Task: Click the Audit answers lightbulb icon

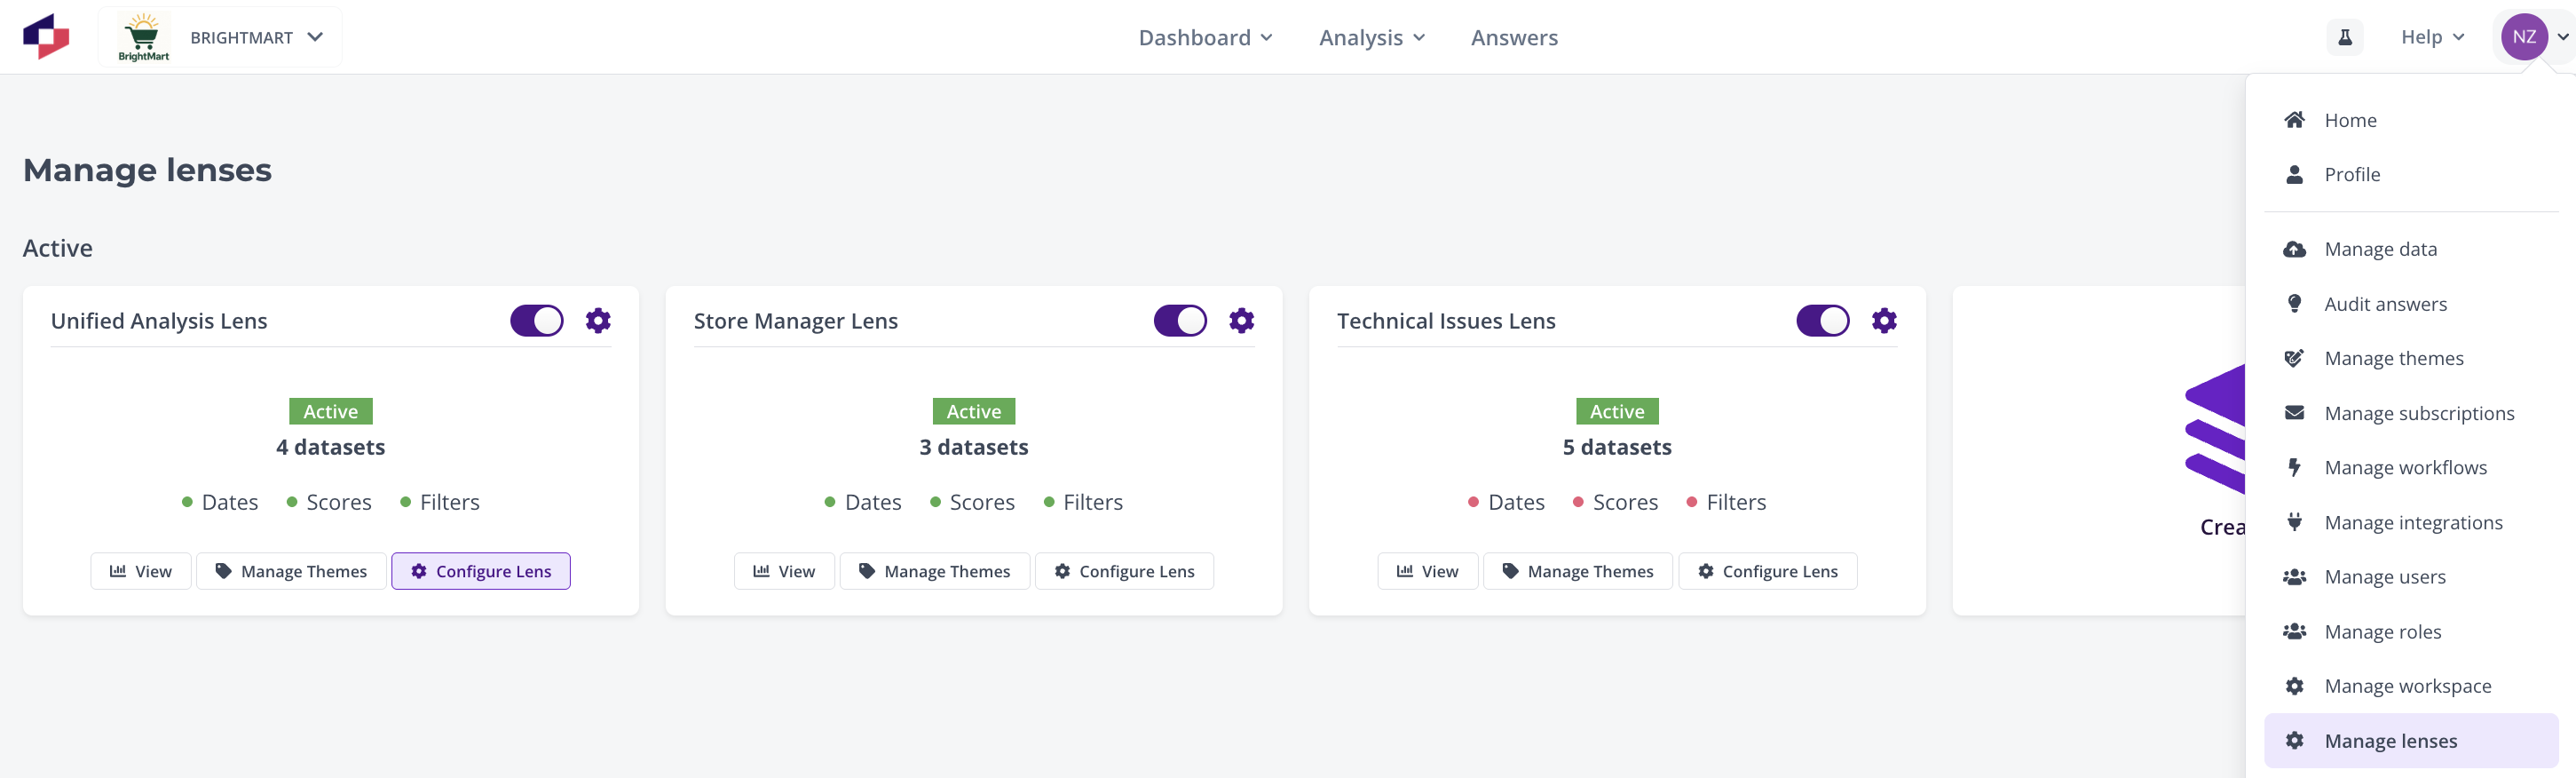Action: pyautogui.click(x=2294, y=303)
